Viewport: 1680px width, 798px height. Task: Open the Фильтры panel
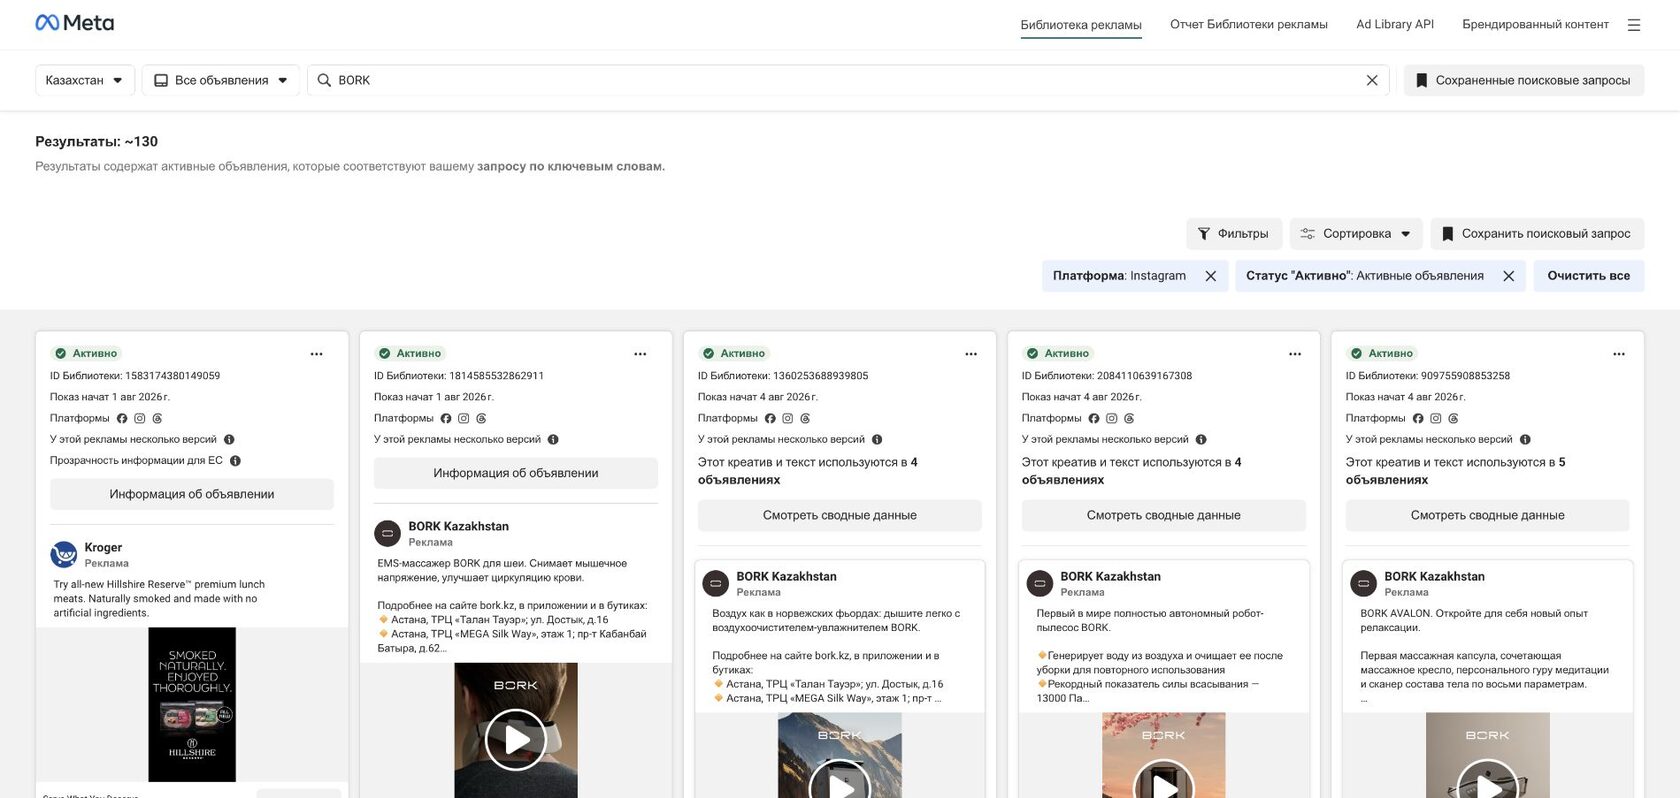1234,234
